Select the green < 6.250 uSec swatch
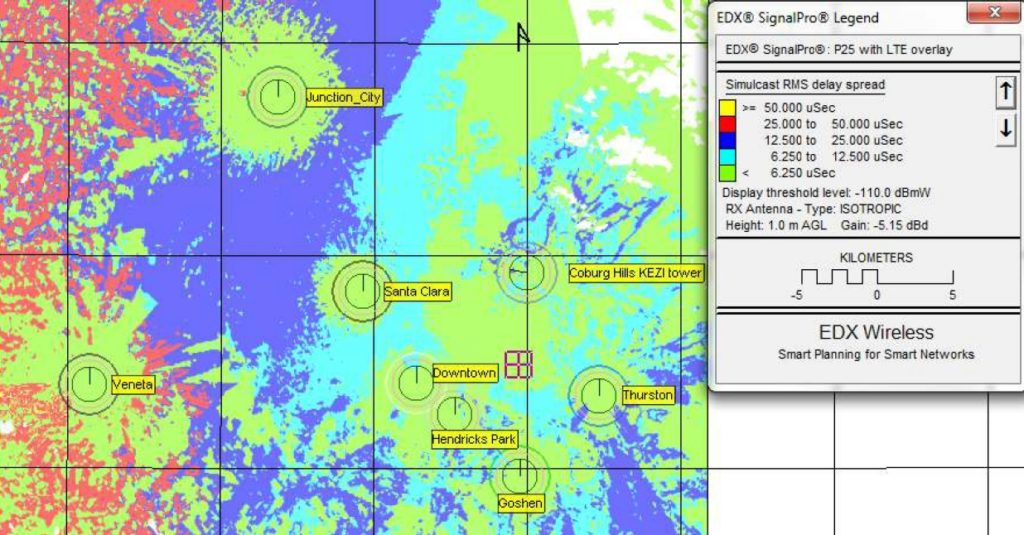 730,173
